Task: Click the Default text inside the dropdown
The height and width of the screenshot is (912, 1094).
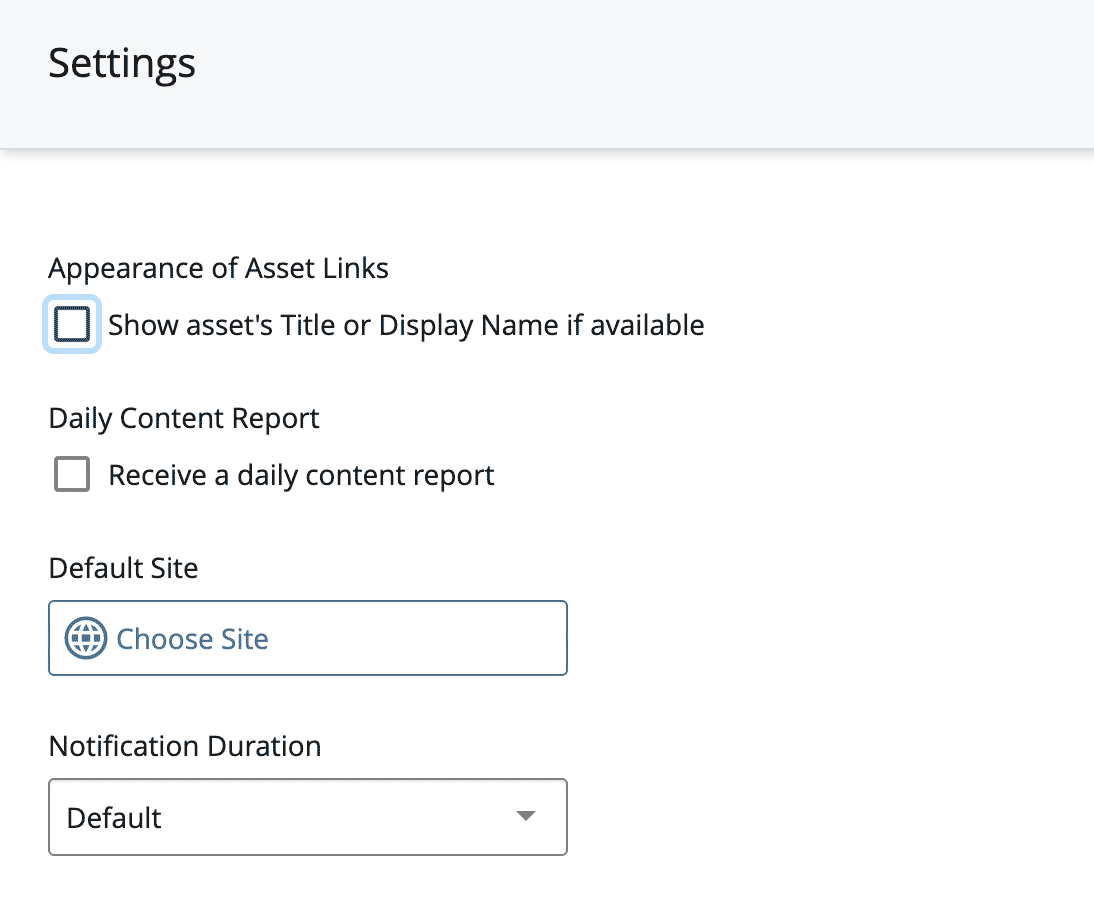Action: tap(113, 817)
